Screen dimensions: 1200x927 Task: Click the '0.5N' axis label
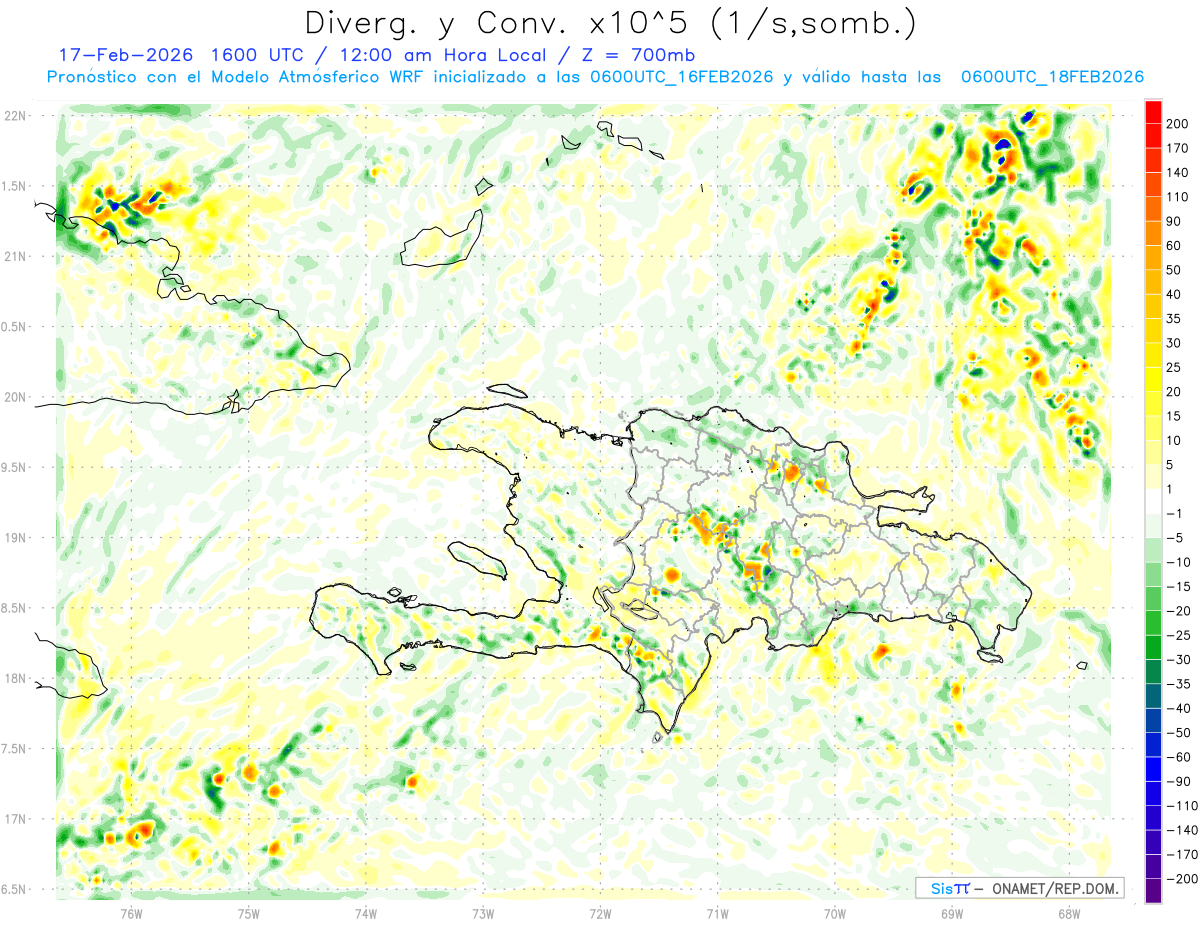click(x=14, y=327)
